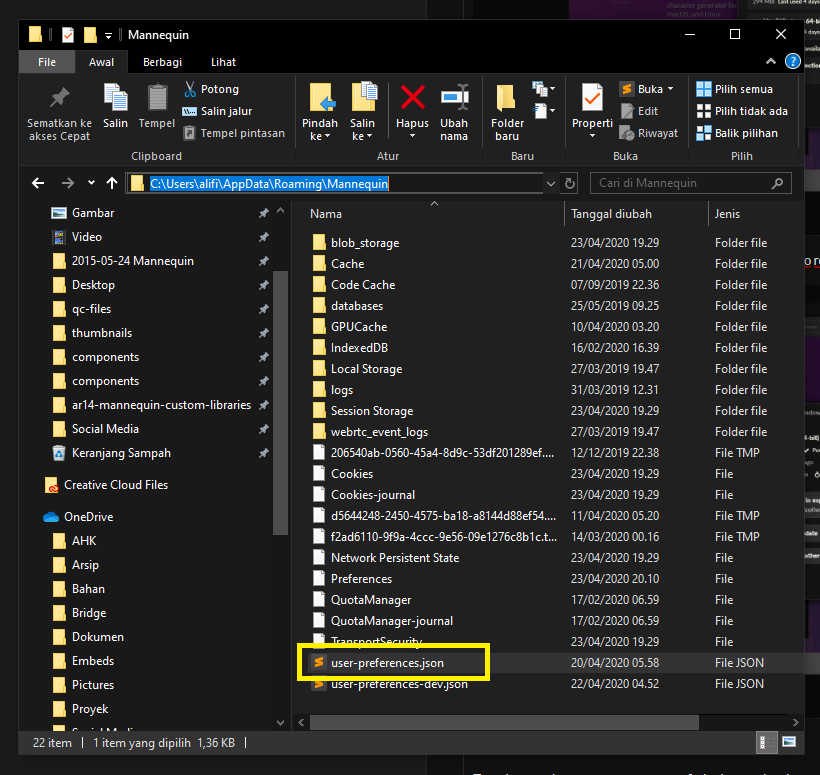This screenshot has width=820, height=775.
Task: Click the scroll right arrow of file list
Action: (795, 722)
